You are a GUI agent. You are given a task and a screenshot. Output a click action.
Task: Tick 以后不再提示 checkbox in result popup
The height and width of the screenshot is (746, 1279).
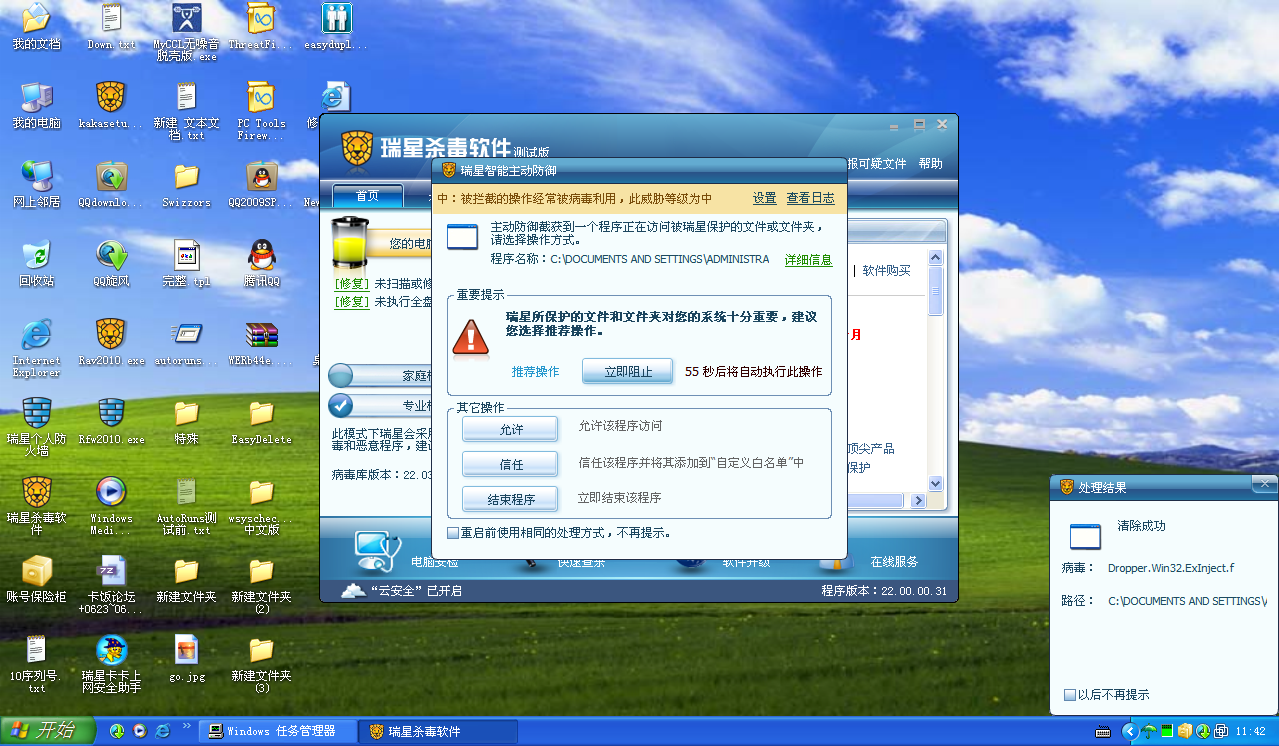pos(1070,694)
